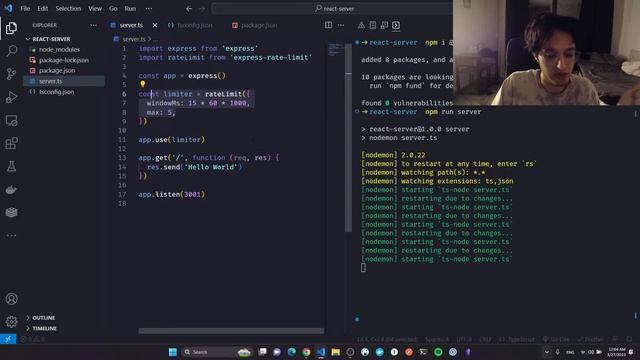640x360 pixels.
Task: Open package-lock.json in explorer
Action: 64,60
